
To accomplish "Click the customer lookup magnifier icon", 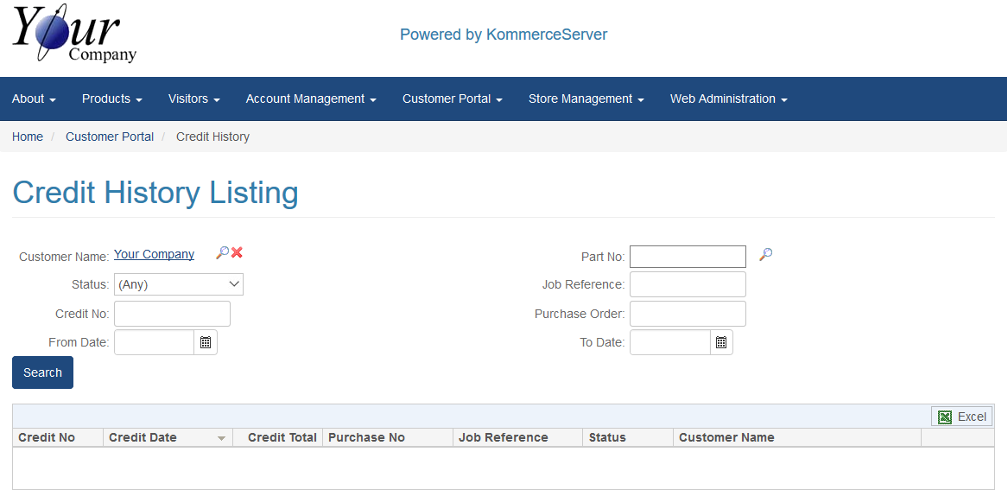I will tap(222, 253).
